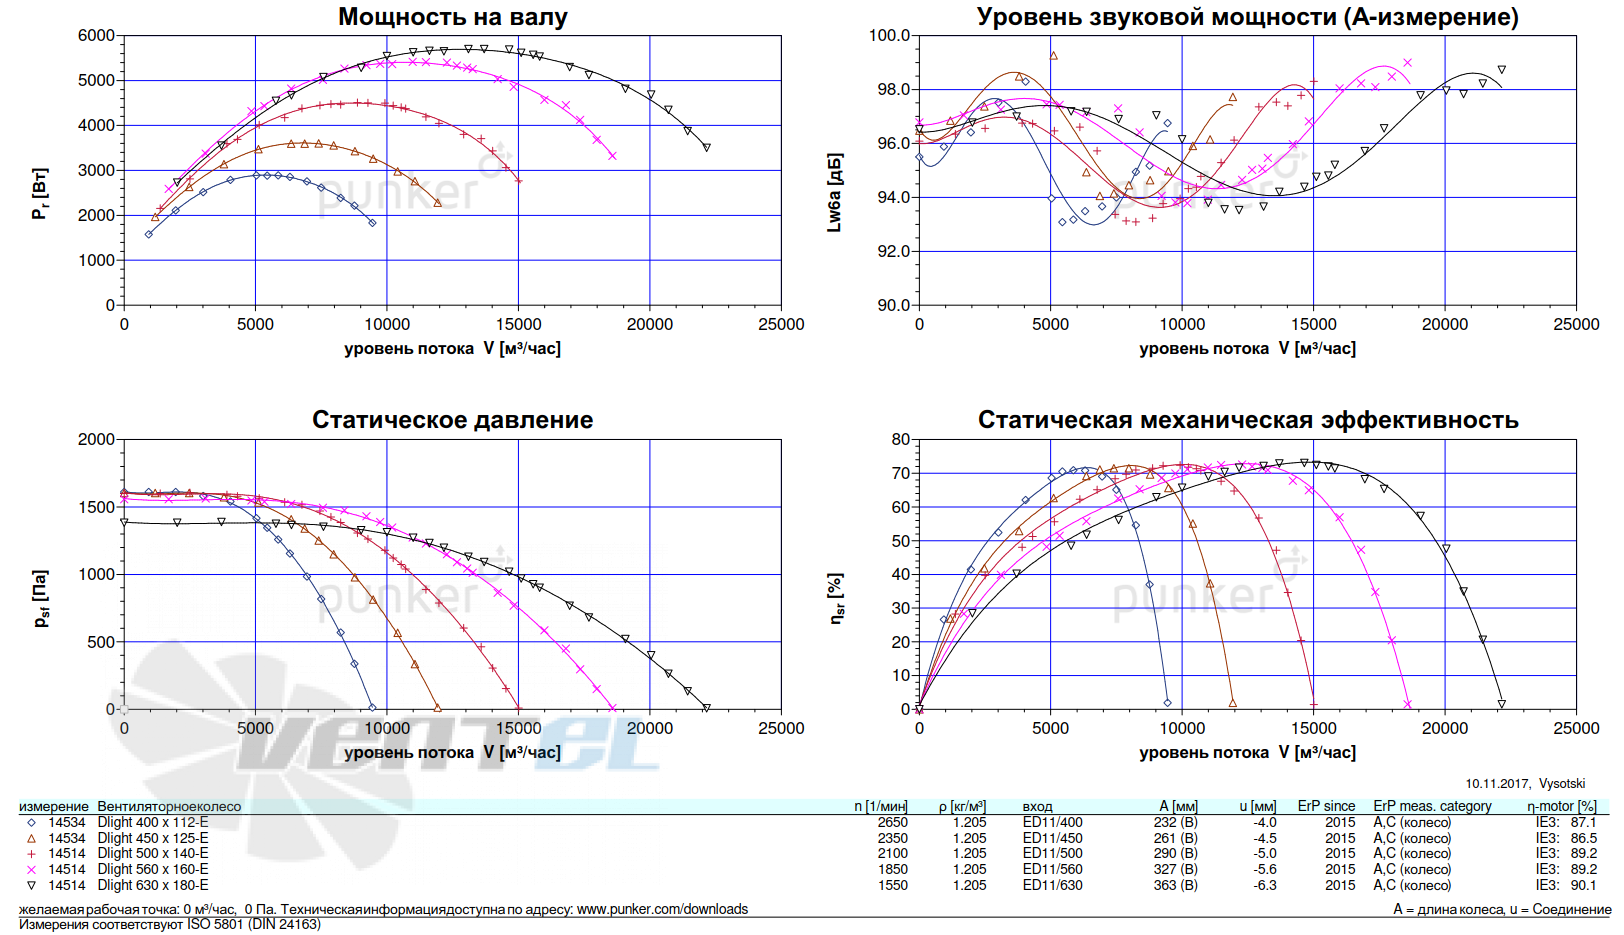Click the 'ρ [кг/м³]' column header
This screenshot has height=935, width=1624.
coord(962,806)
